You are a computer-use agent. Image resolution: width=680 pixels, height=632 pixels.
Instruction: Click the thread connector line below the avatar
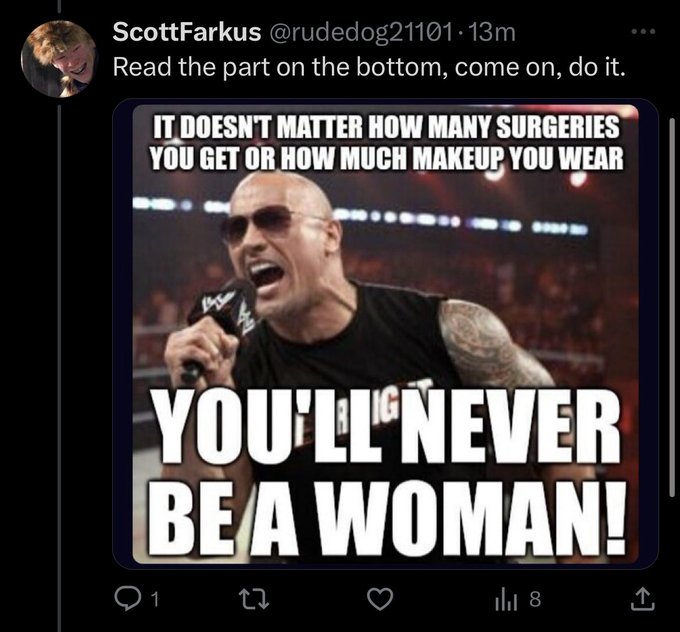click(59, 364)
